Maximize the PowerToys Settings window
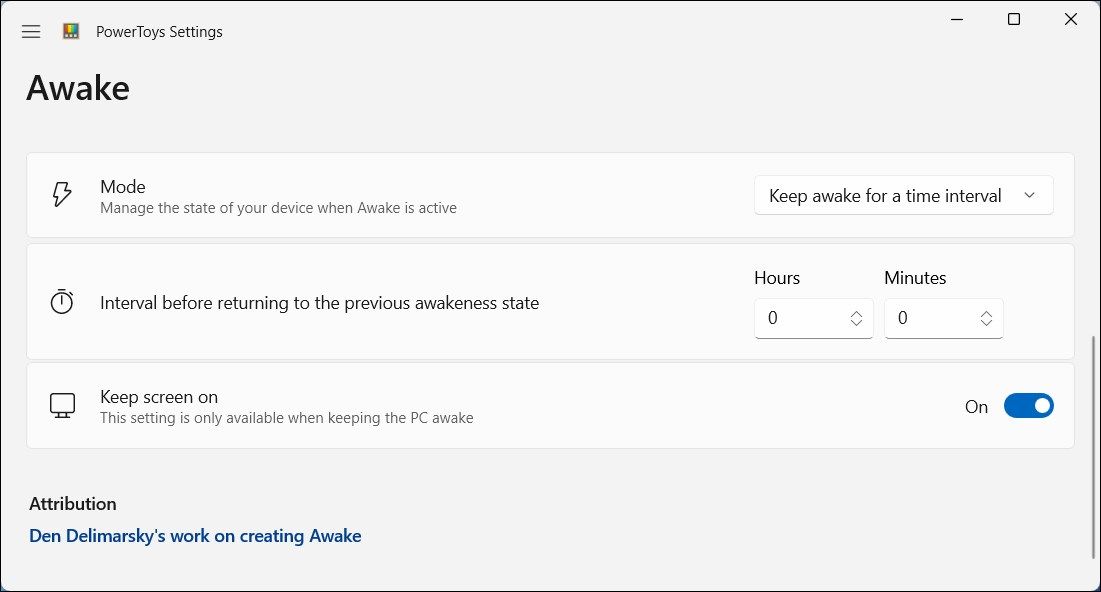Image resolution: width=1101 pixels, height=592 pixels. tap(1013, 19)
